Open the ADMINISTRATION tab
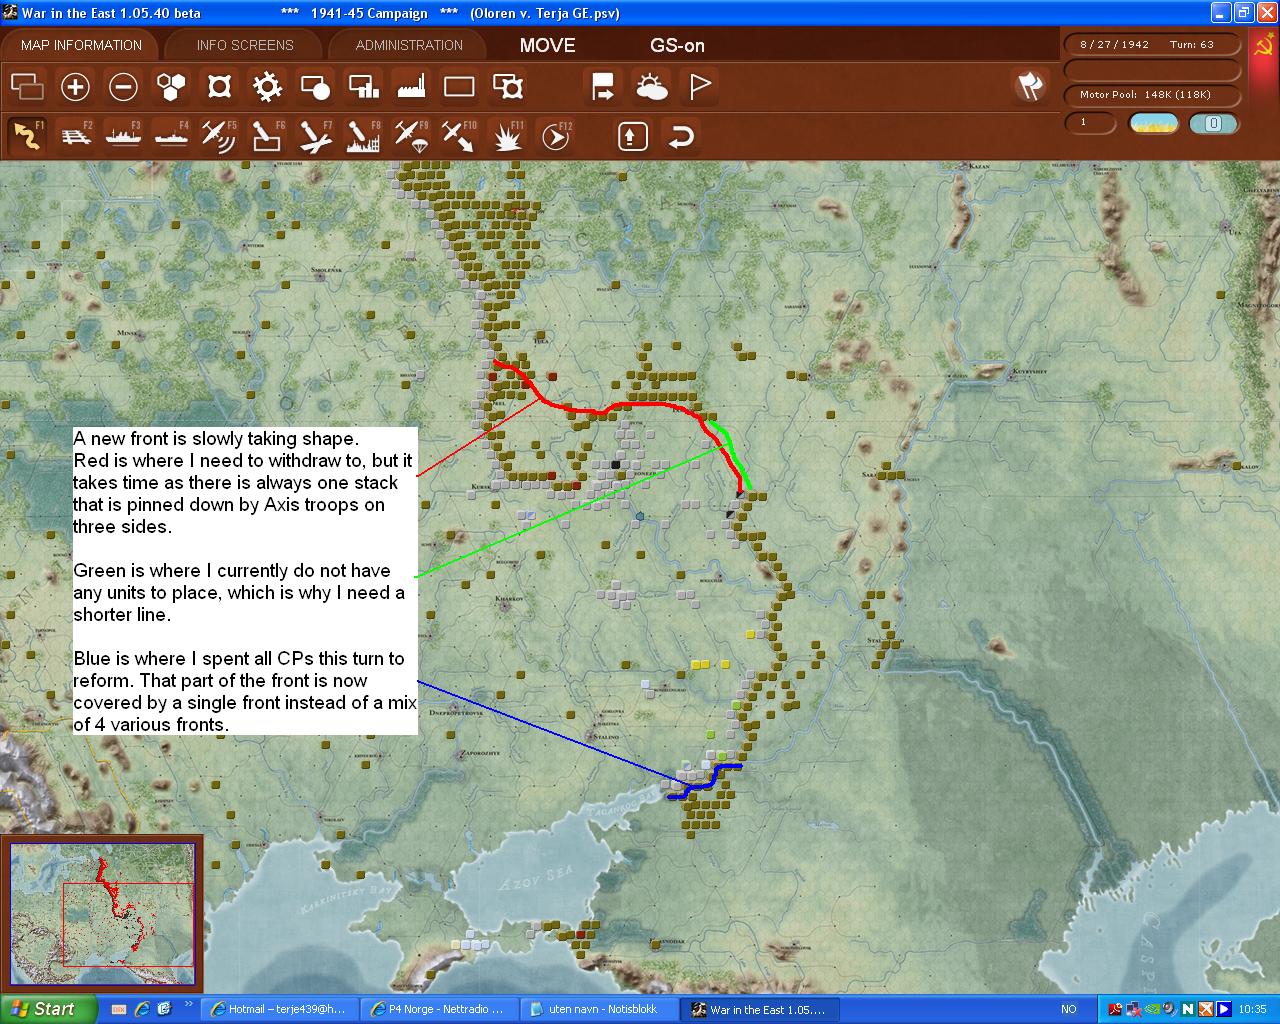The width and height of the screenshot is (1280, 1024). (409, 45)
